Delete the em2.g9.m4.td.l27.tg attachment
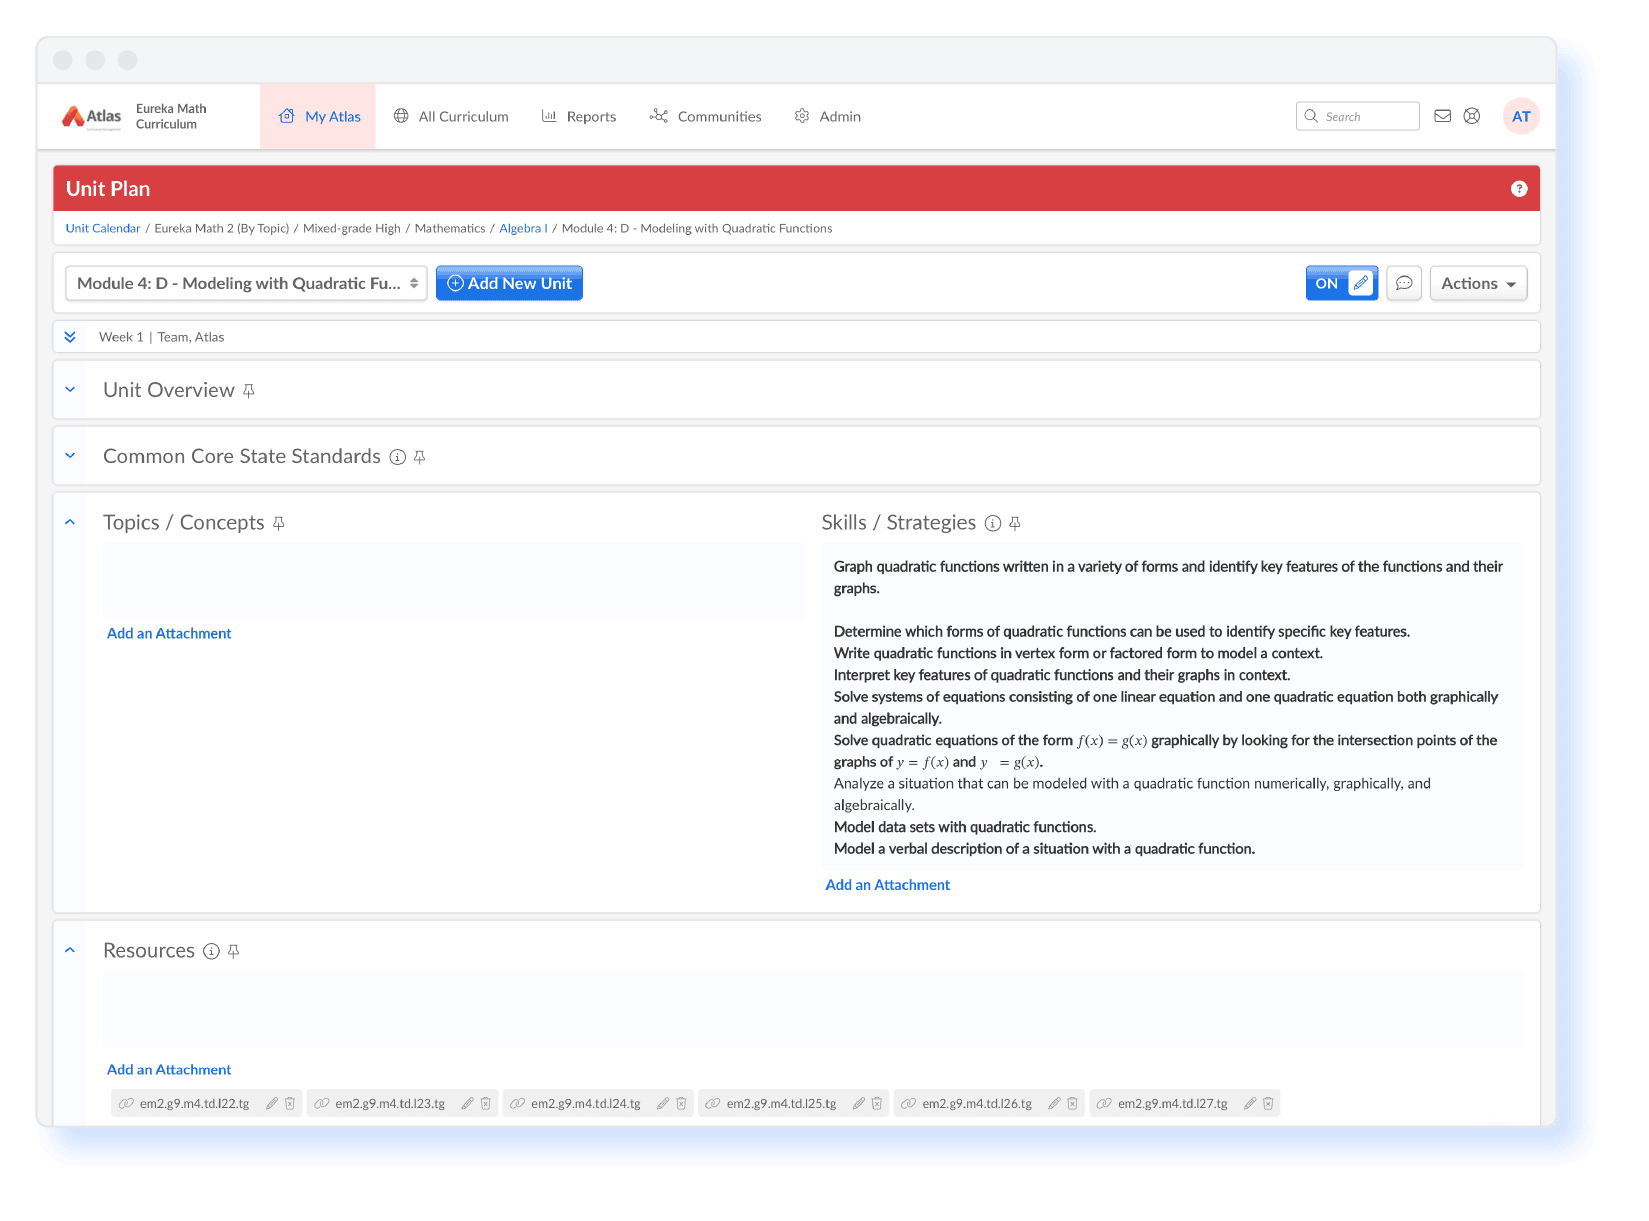The image size is (1649, 1221). 1268,1103
